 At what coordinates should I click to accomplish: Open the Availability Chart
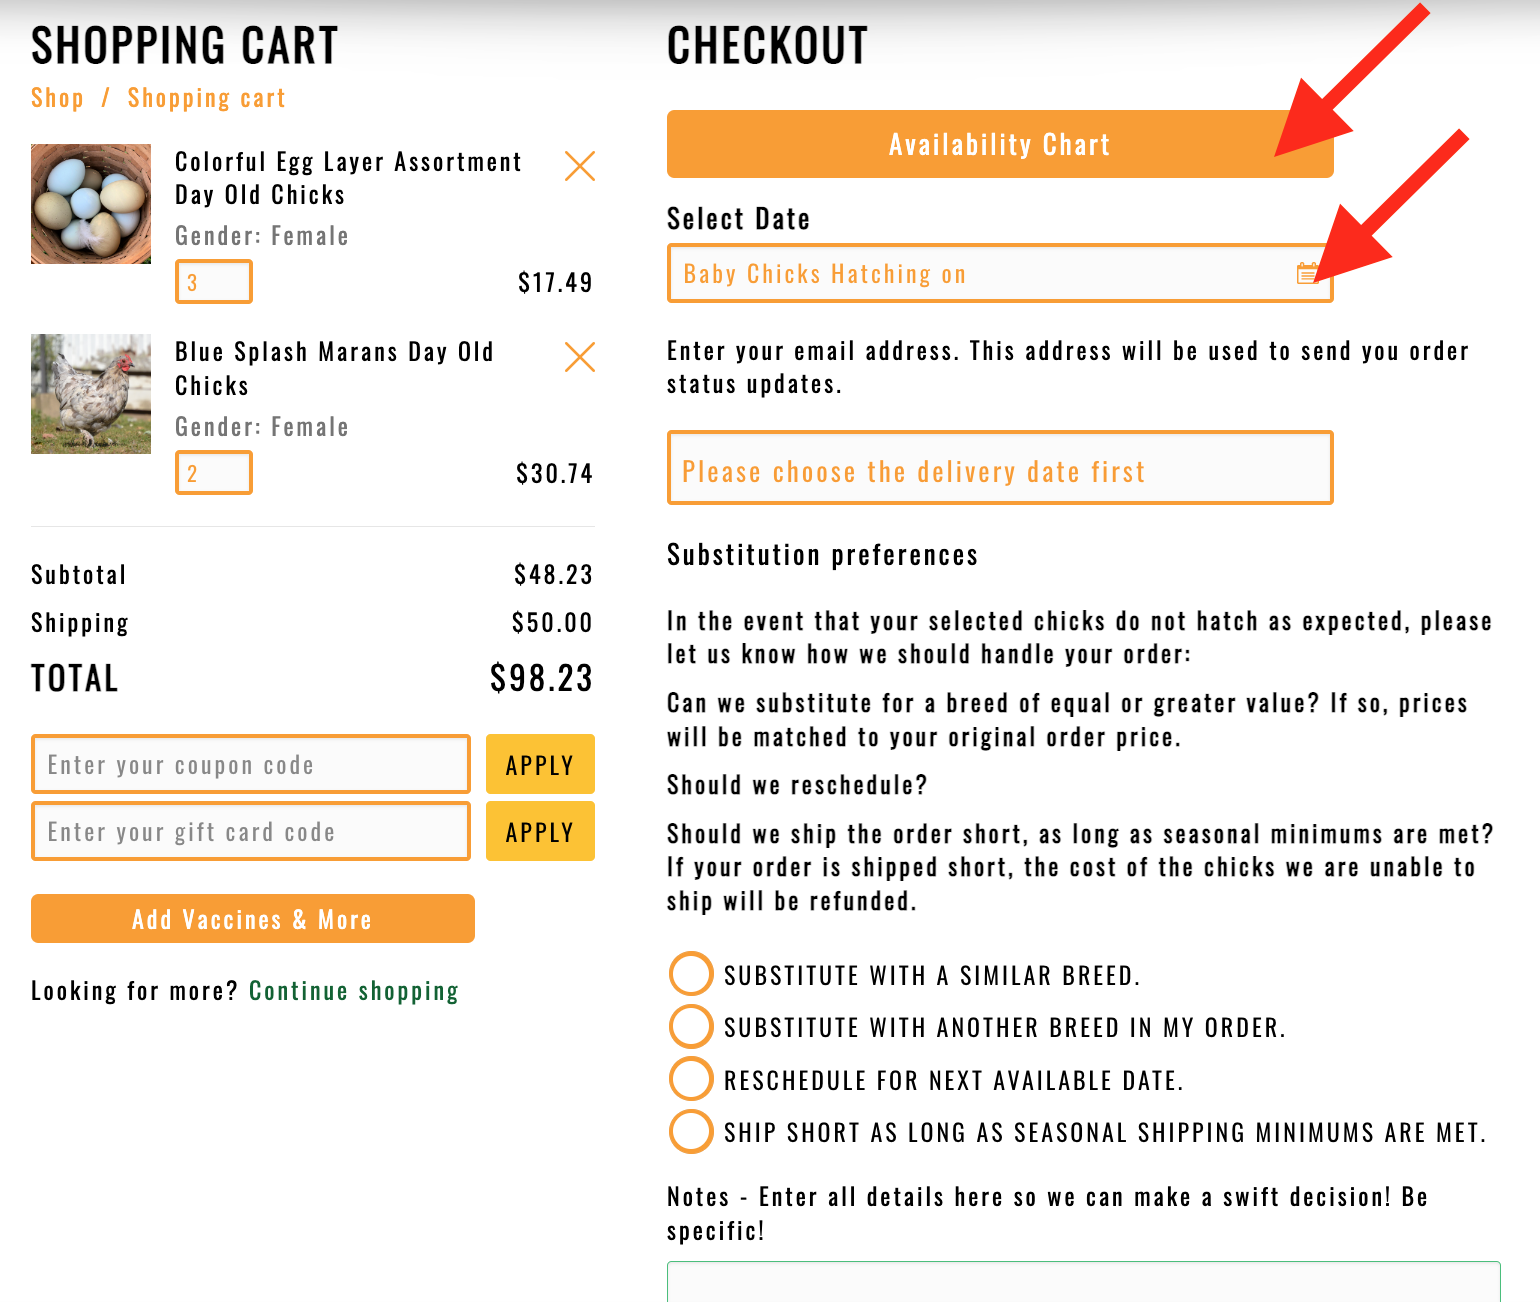tap(999, 145)
